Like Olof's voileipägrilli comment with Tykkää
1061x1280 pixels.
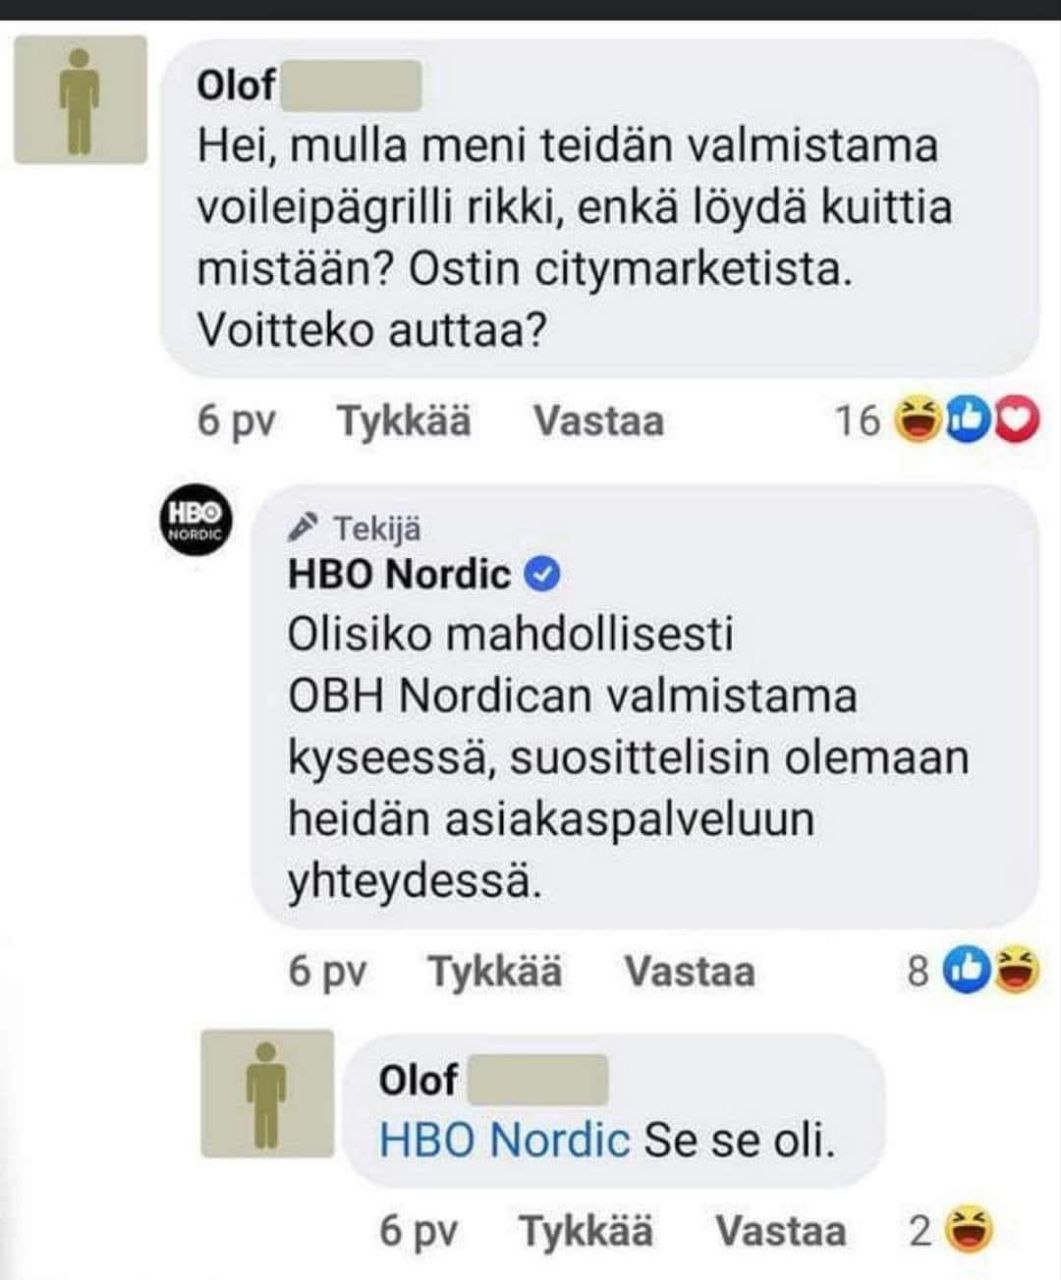click(403, 421)
